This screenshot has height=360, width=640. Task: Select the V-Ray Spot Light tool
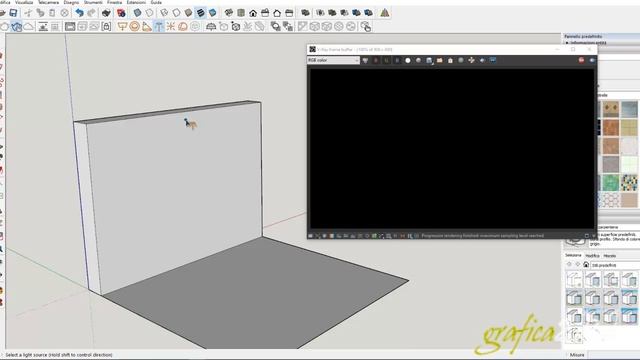147,27
